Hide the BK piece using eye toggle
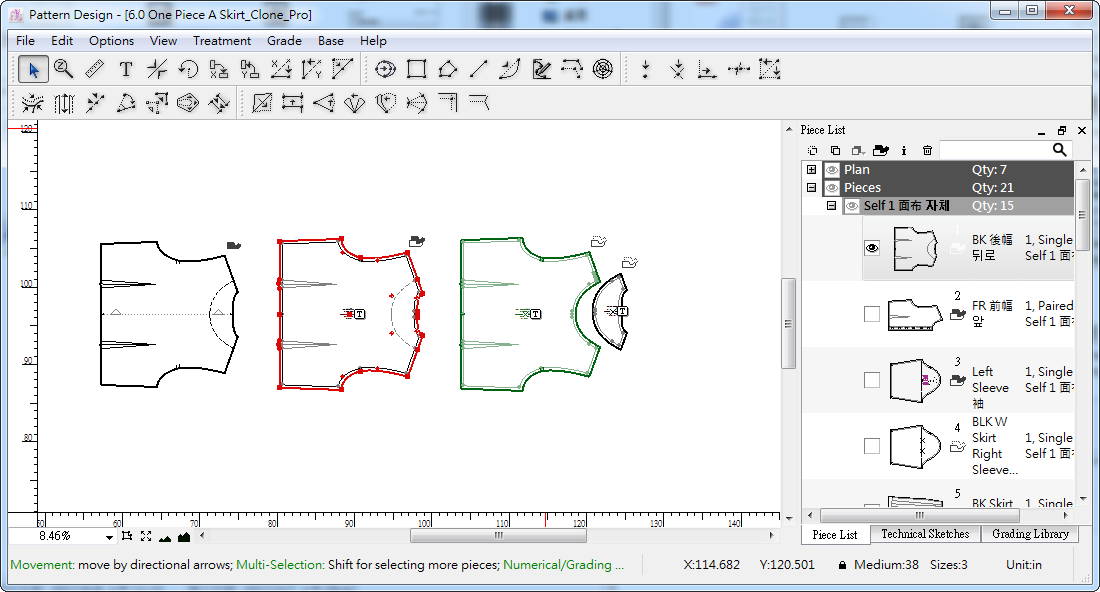The height and width of the screenshot is (592, 1100). coord(872,248)
